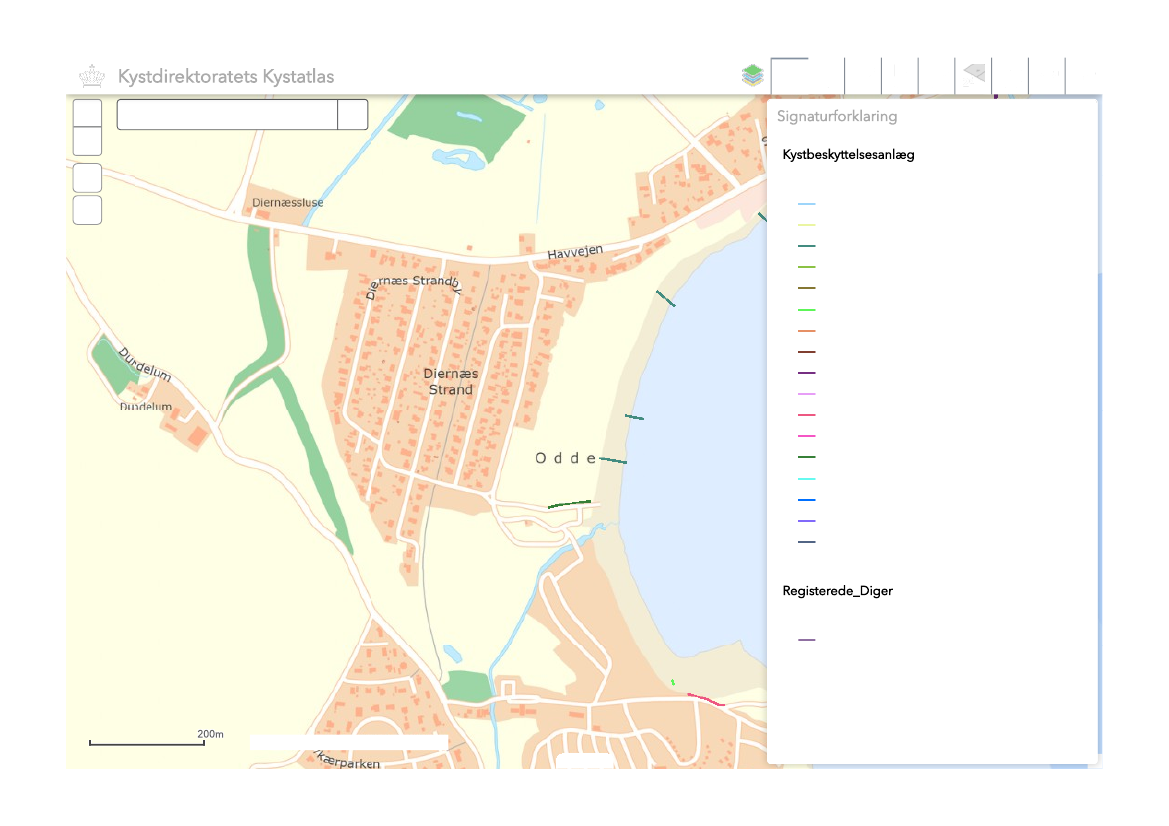Viewport: 1169px width, 826px height.
Task: Click the Kystbeskyttelsesanlæg legend heading
Action: (848, 155)
